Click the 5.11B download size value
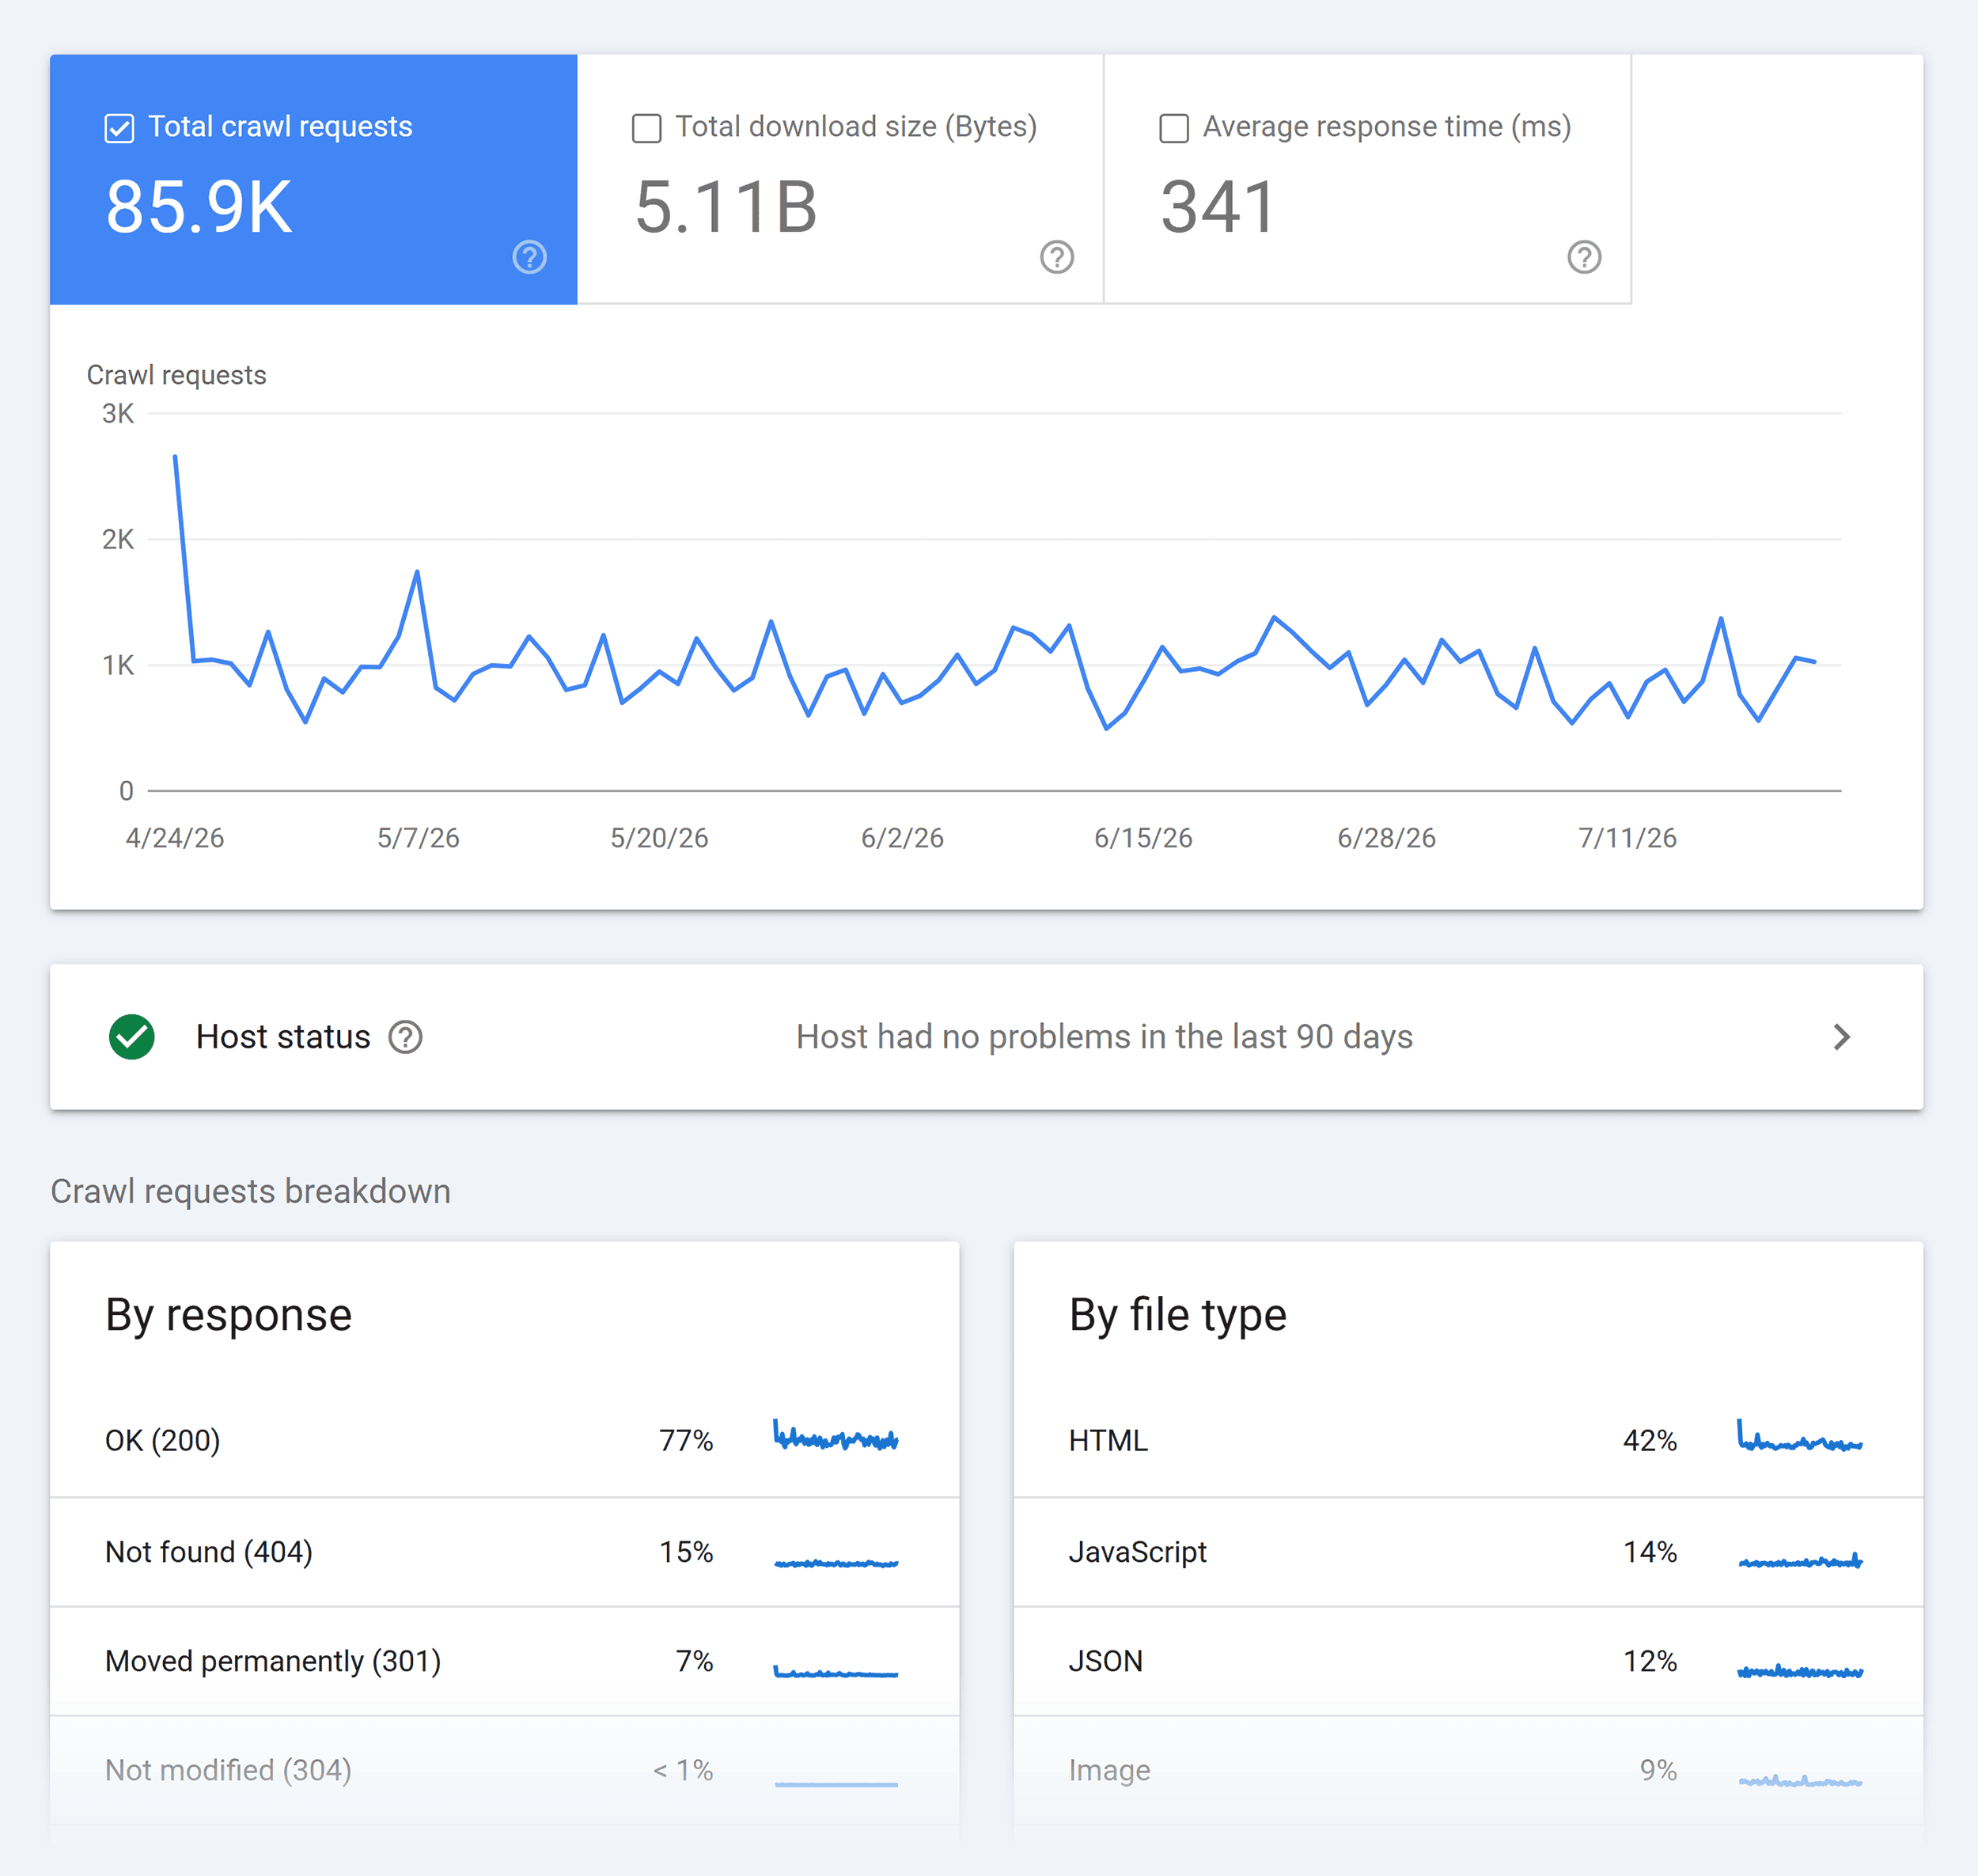The width and height of the screenshot is (1978, 1876). click(726, 207)
